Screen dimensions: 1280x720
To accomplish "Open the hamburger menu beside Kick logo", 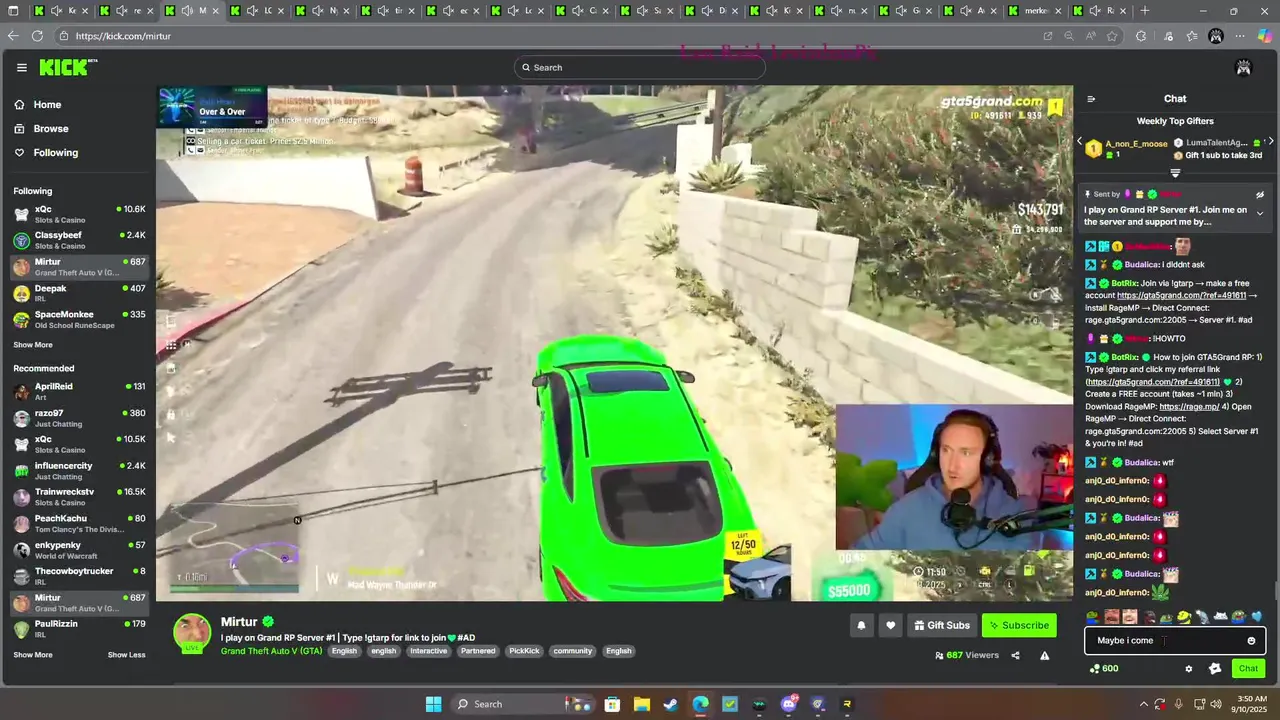I will point(21,67).
